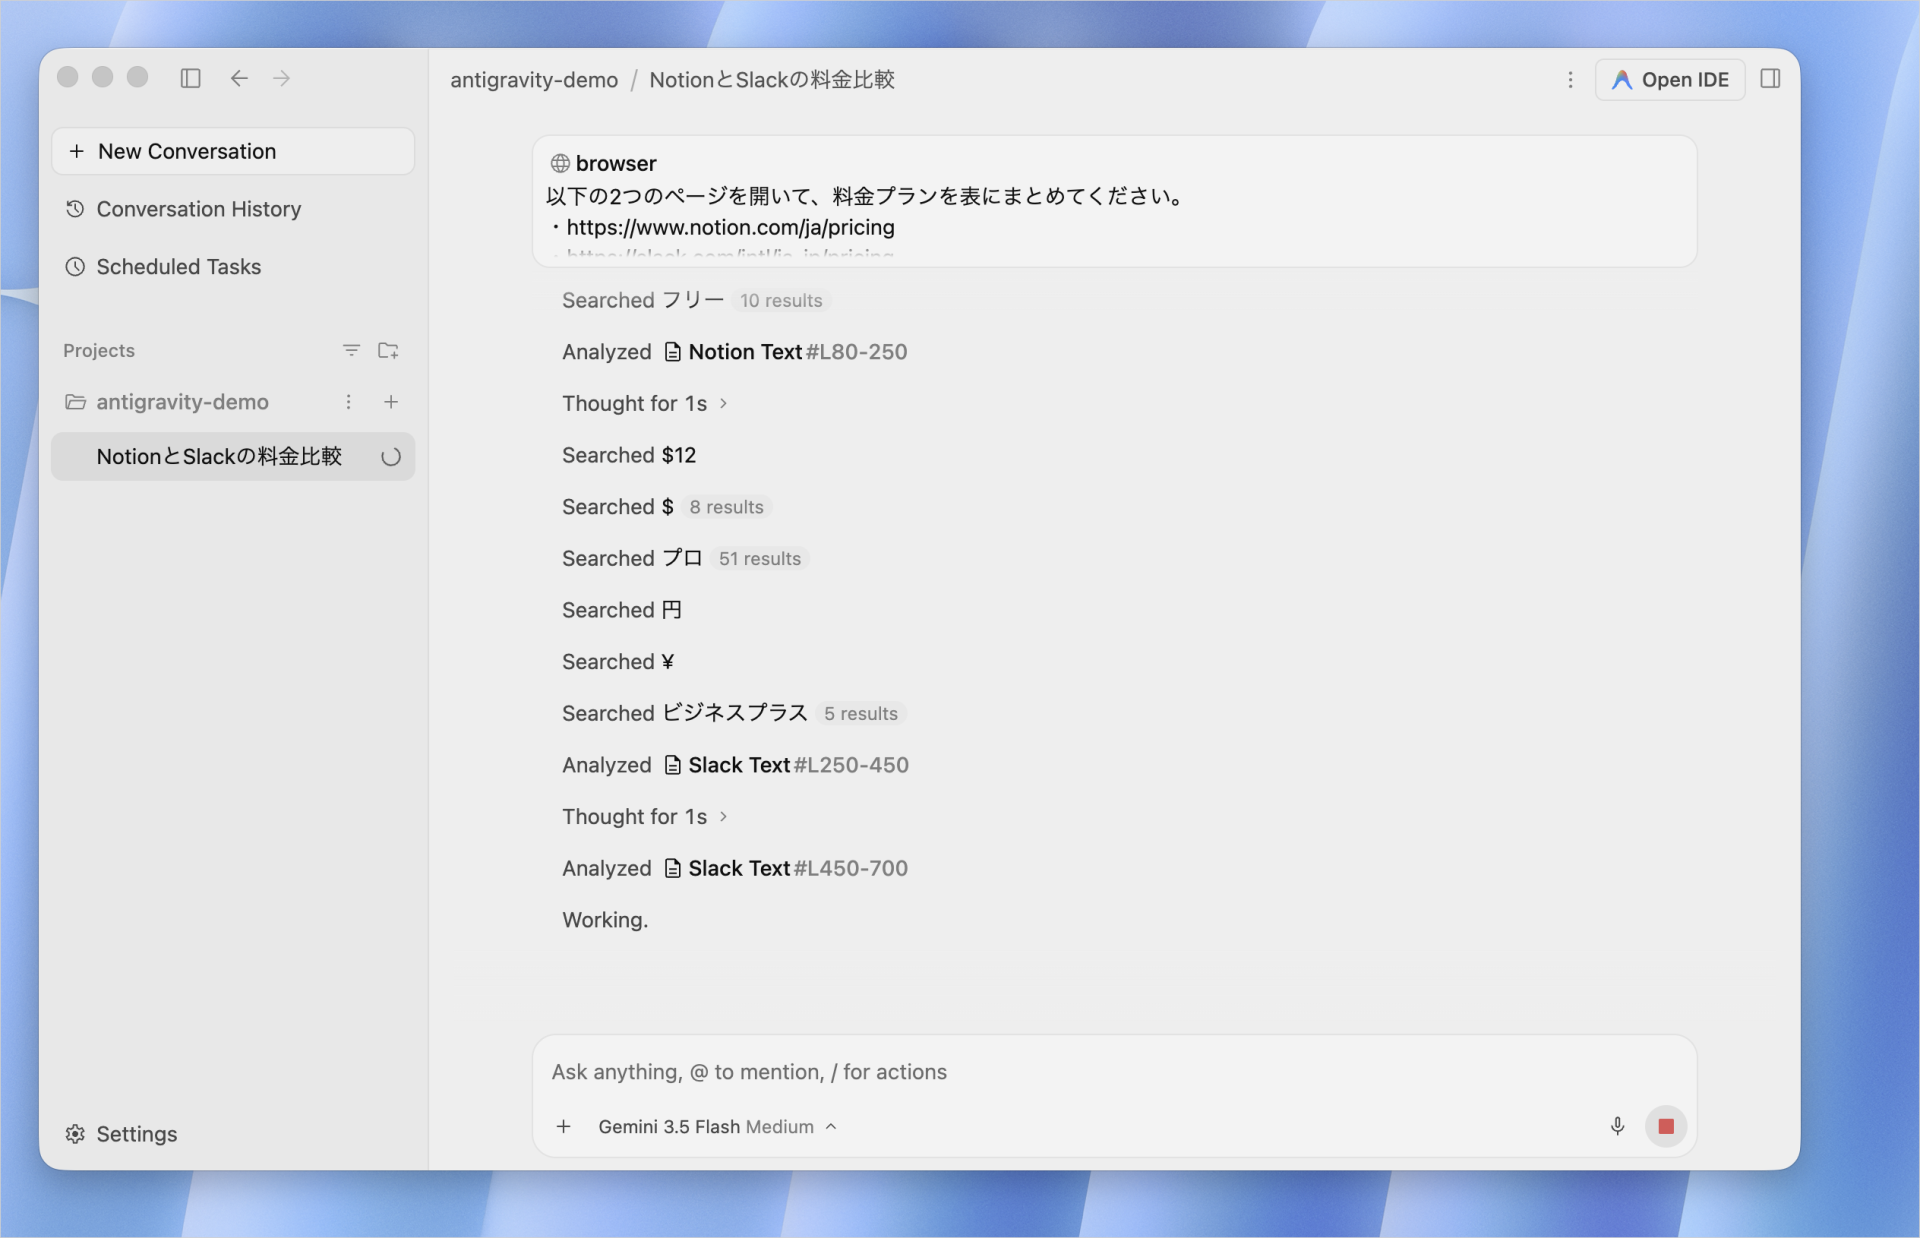This screenshot has width=1920, height=1238.
Task: Stop generation with the red stop button
Action: [1666, 1127]
